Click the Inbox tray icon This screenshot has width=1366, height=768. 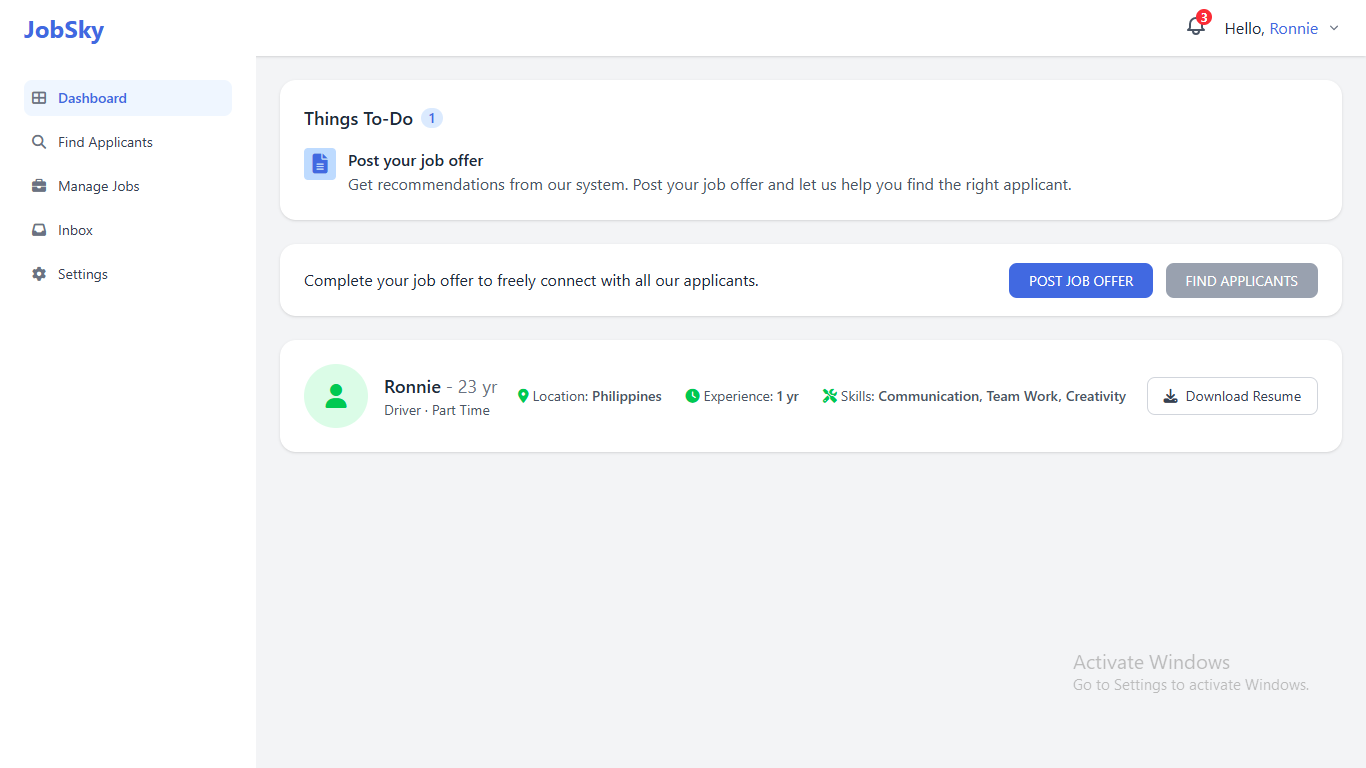[39, 230]
